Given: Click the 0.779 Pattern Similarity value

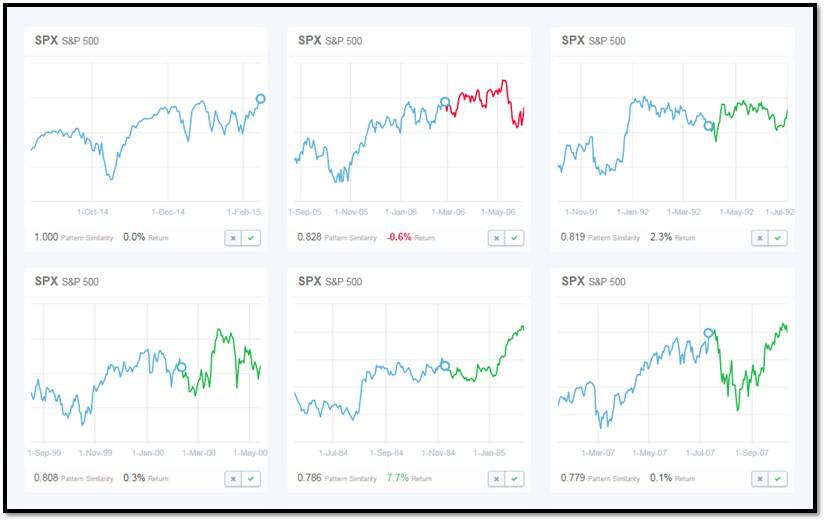Looking at the screenshot, I should 574,478.
